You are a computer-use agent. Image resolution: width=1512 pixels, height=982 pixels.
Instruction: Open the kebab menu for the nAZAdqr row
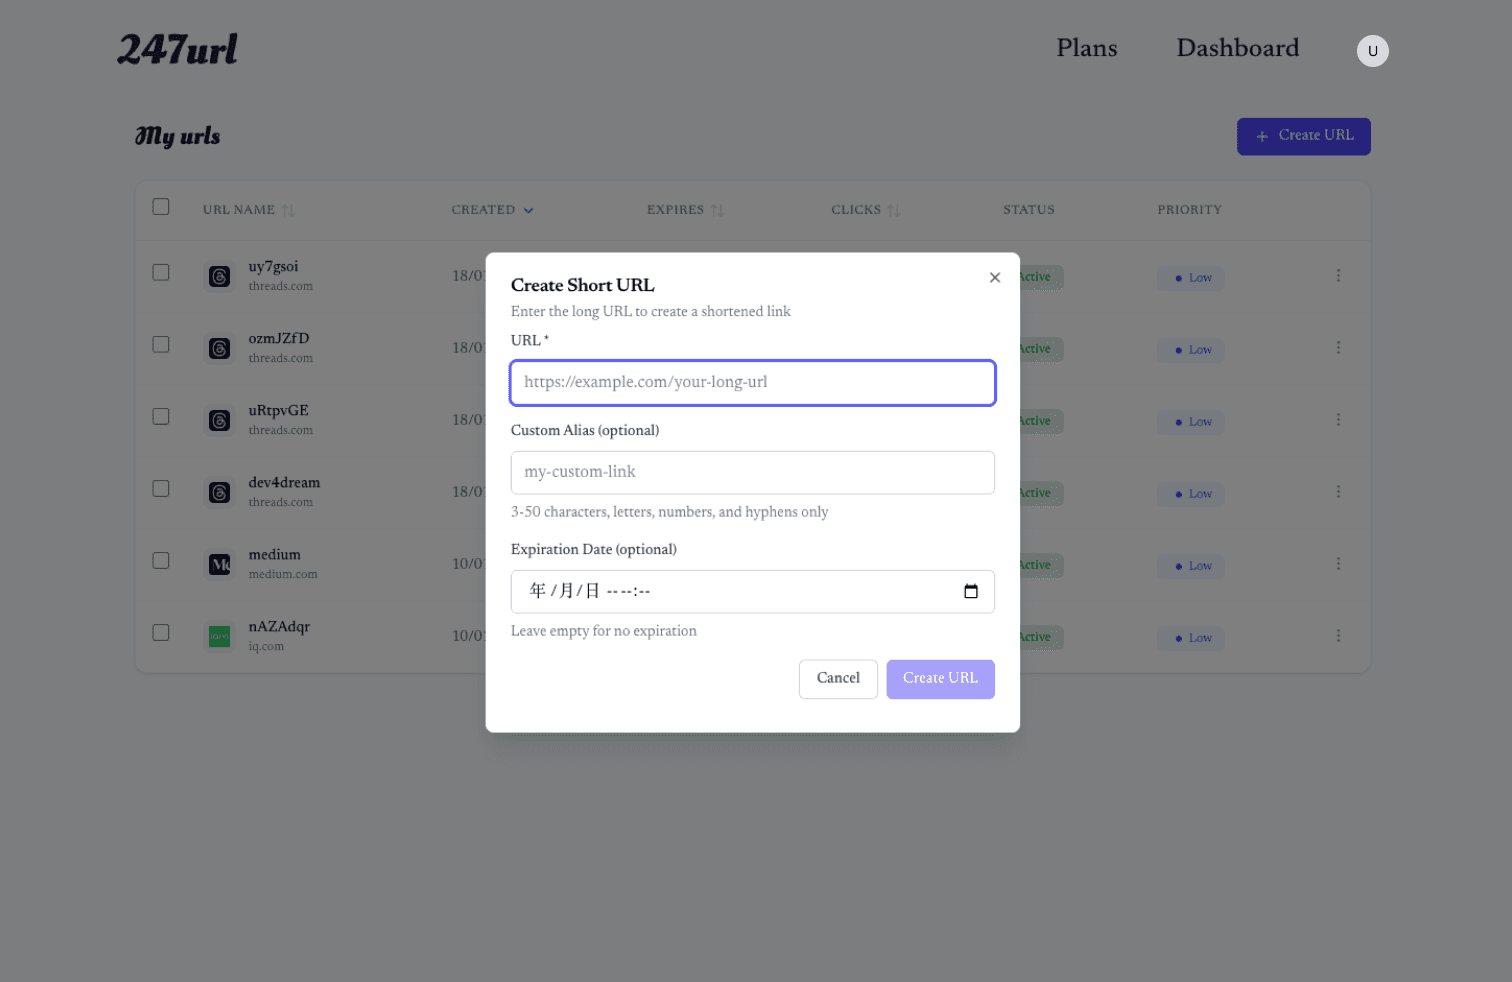tap(1338, 634)
